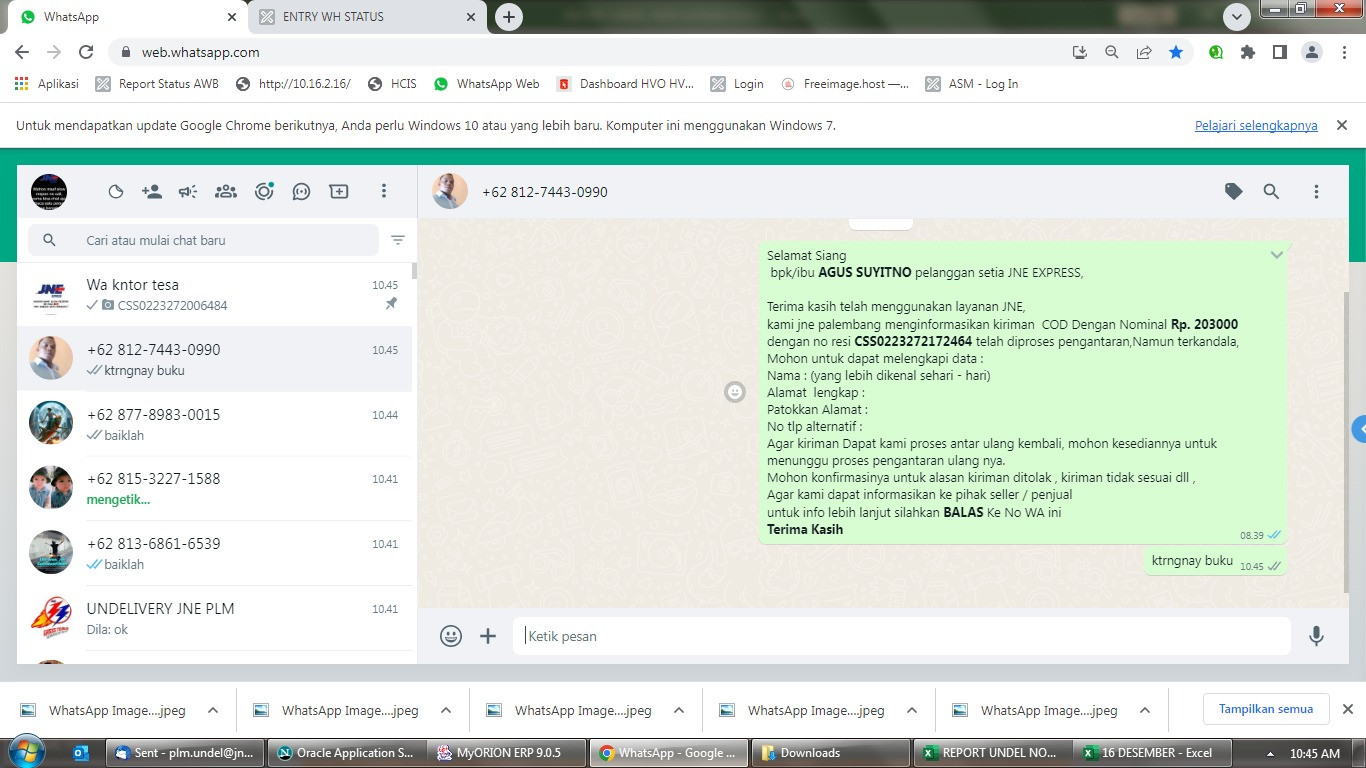Record a voice message with microphone
Screen dimensions: 1366x768
pyautogui.click(x=1316, y=636)
